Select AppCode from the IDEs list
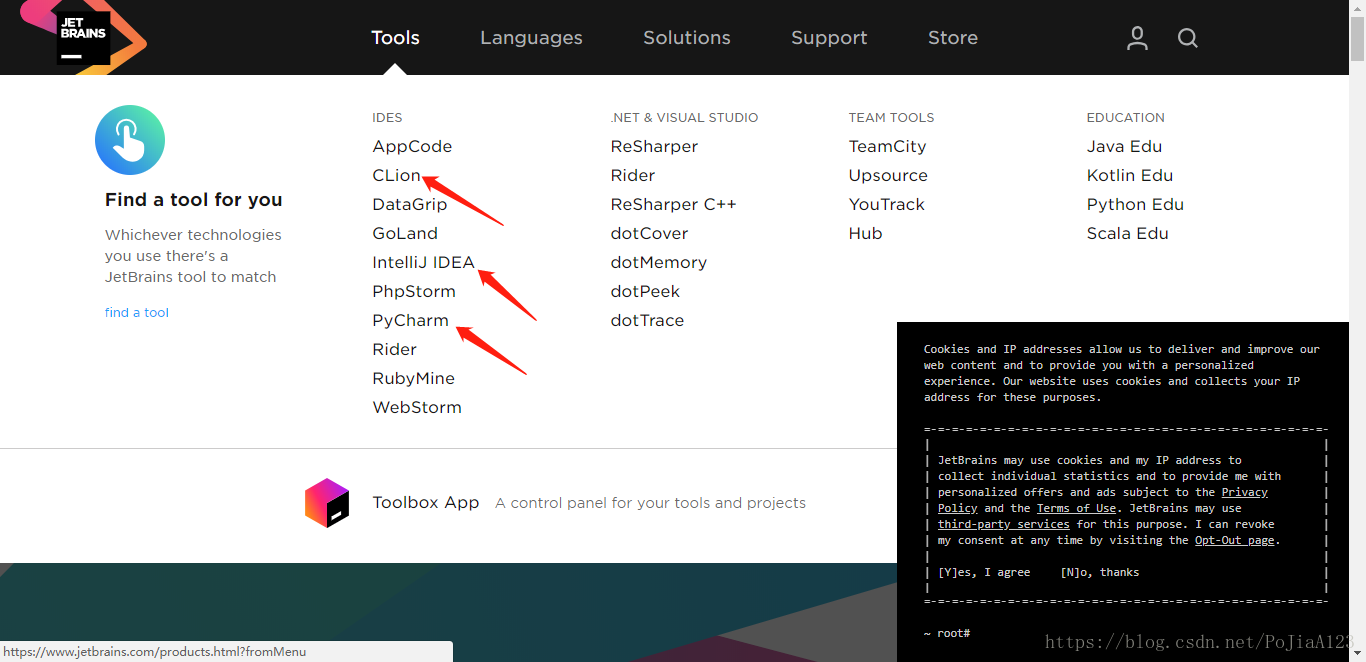This screenshot has height=662, width=1366. coord(412,146)
